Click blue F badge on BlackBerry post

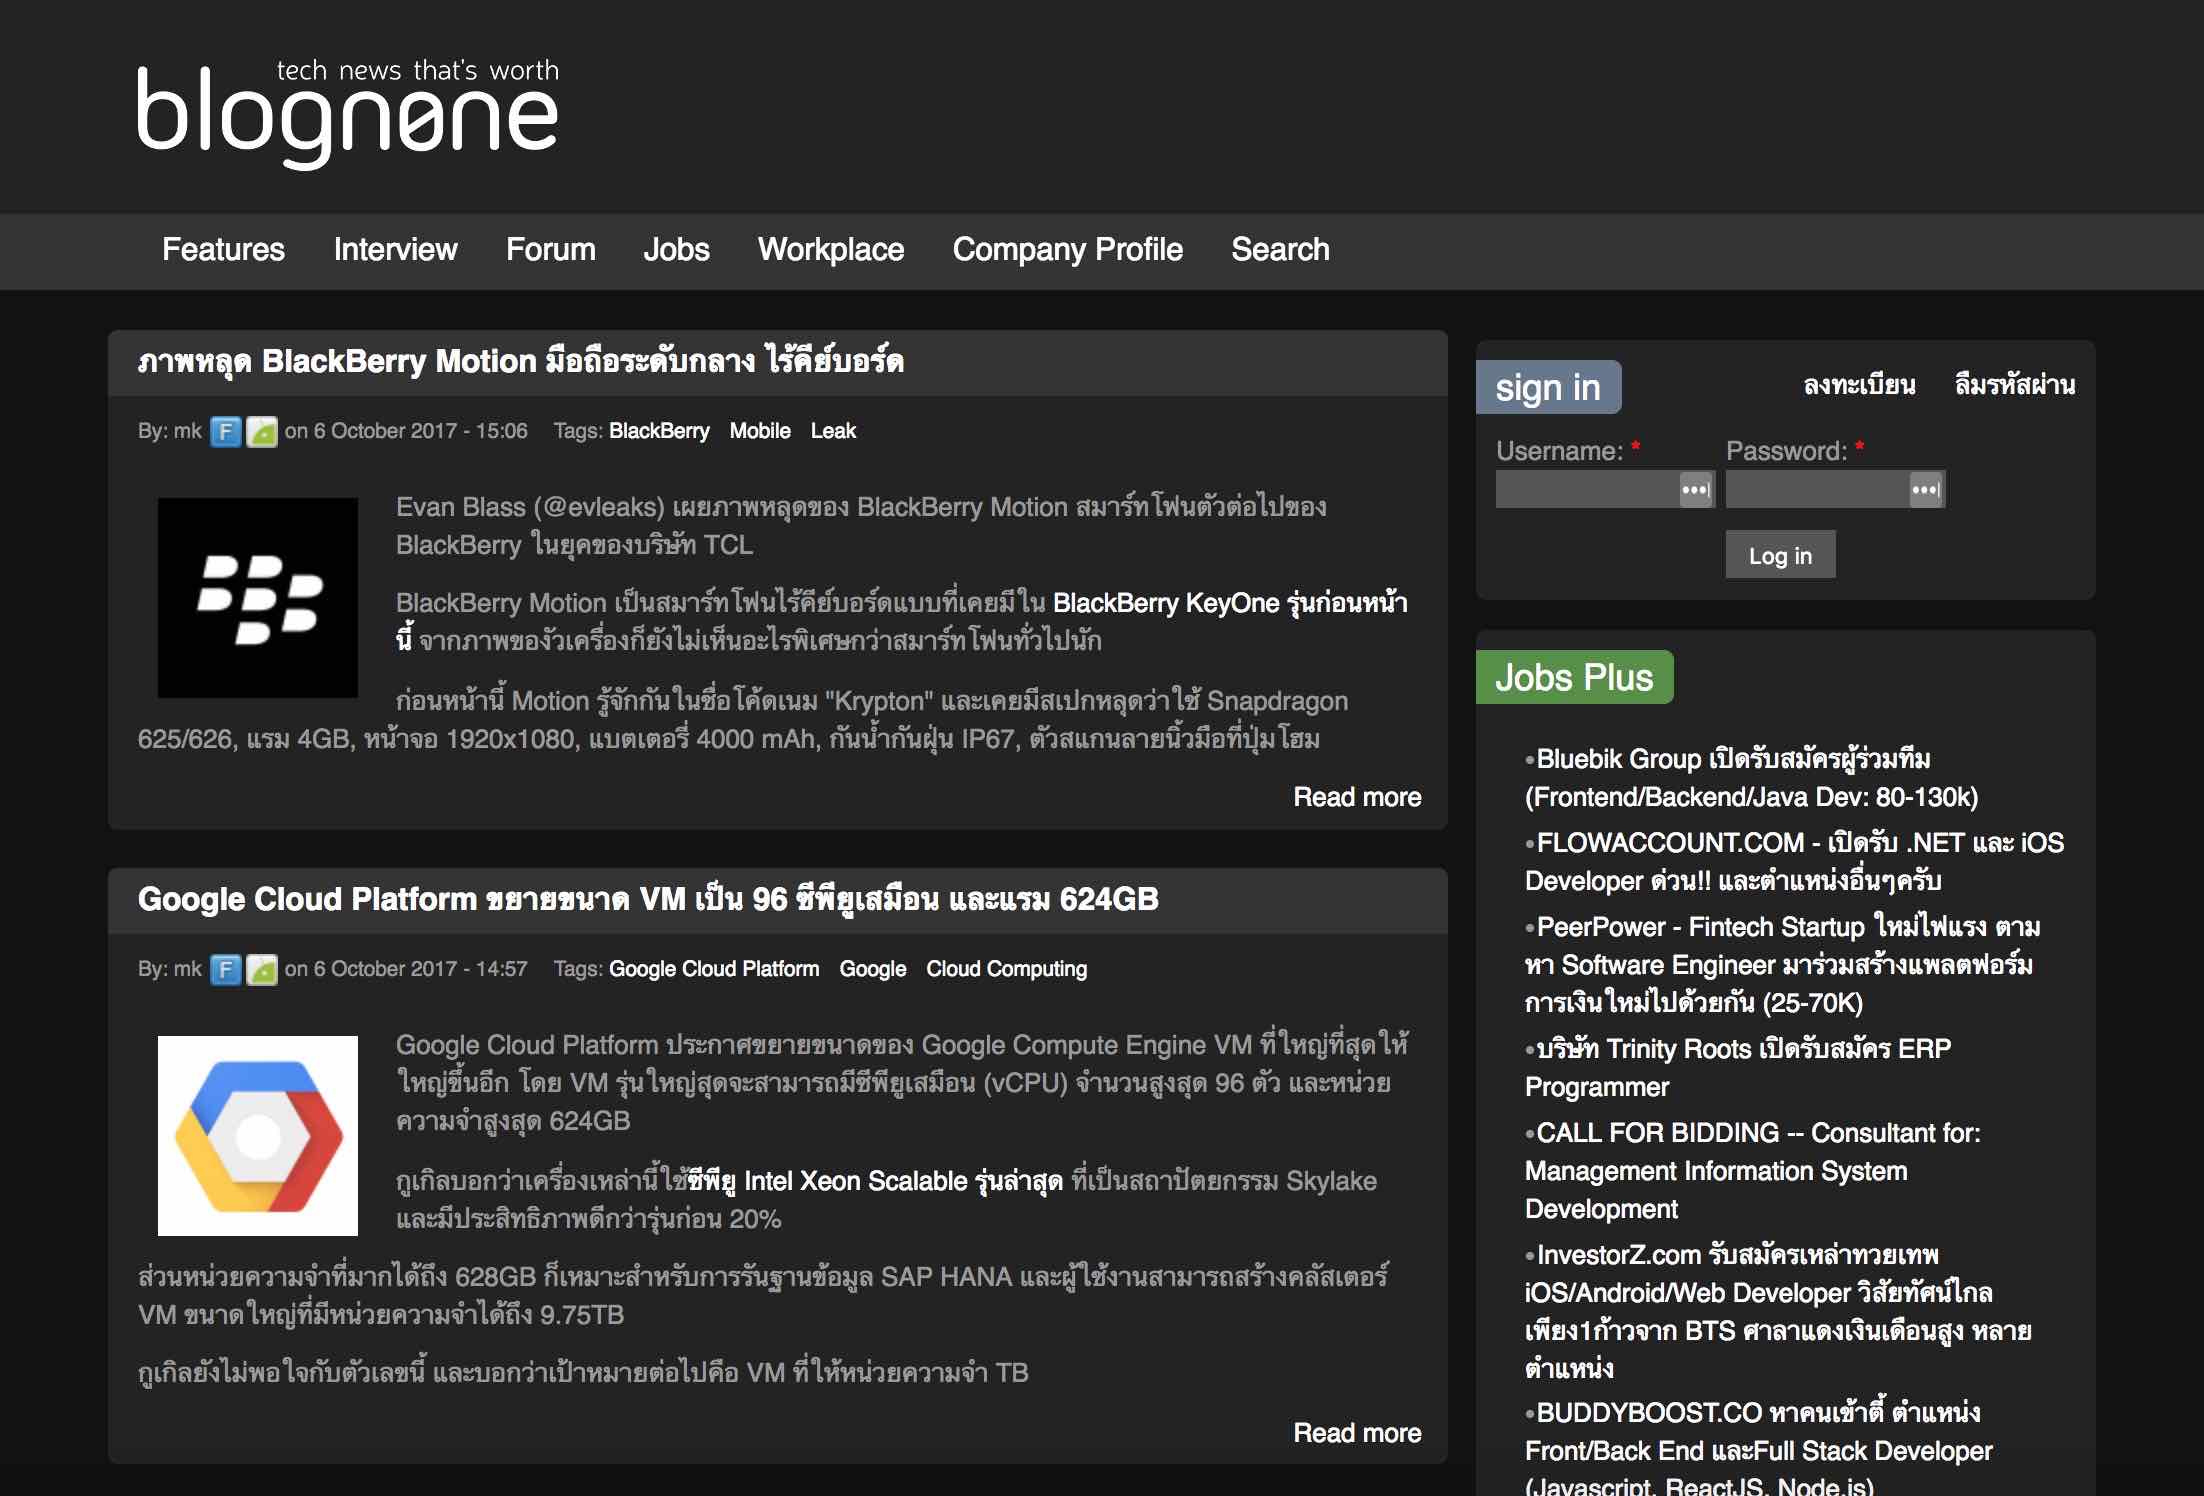pos(226,431)
